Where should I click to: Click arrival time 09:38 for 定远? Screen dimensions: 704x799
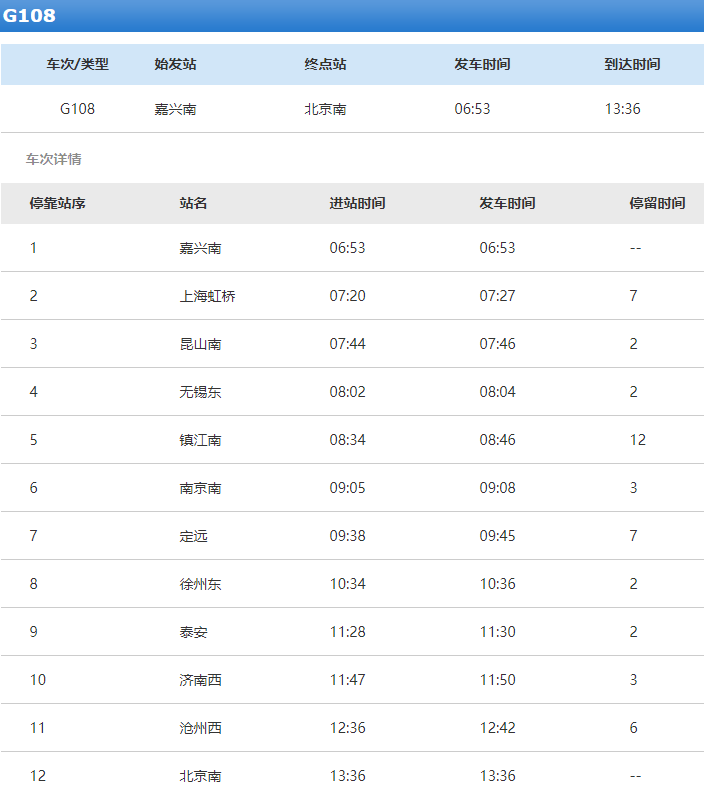point(347,536)
